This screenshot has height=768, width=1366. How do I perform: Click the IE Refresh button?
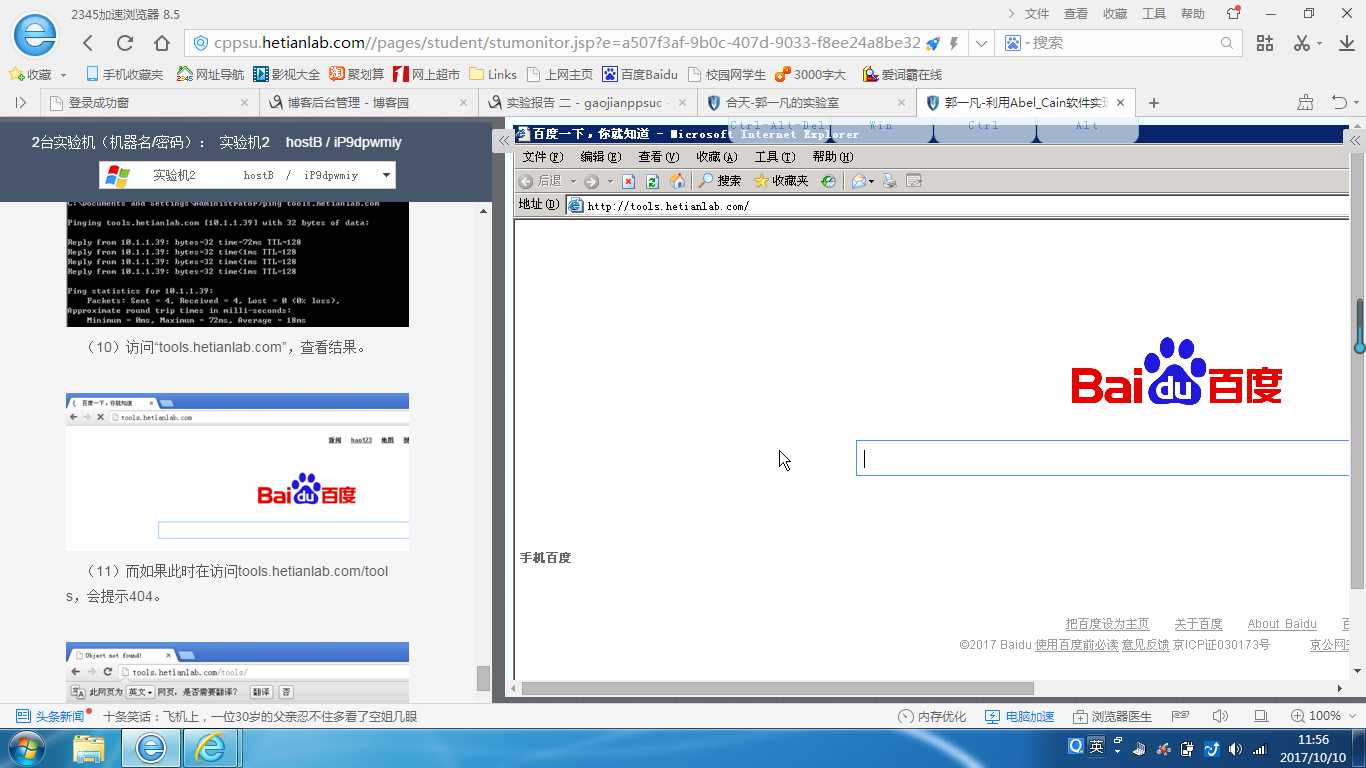pos(652,181)
